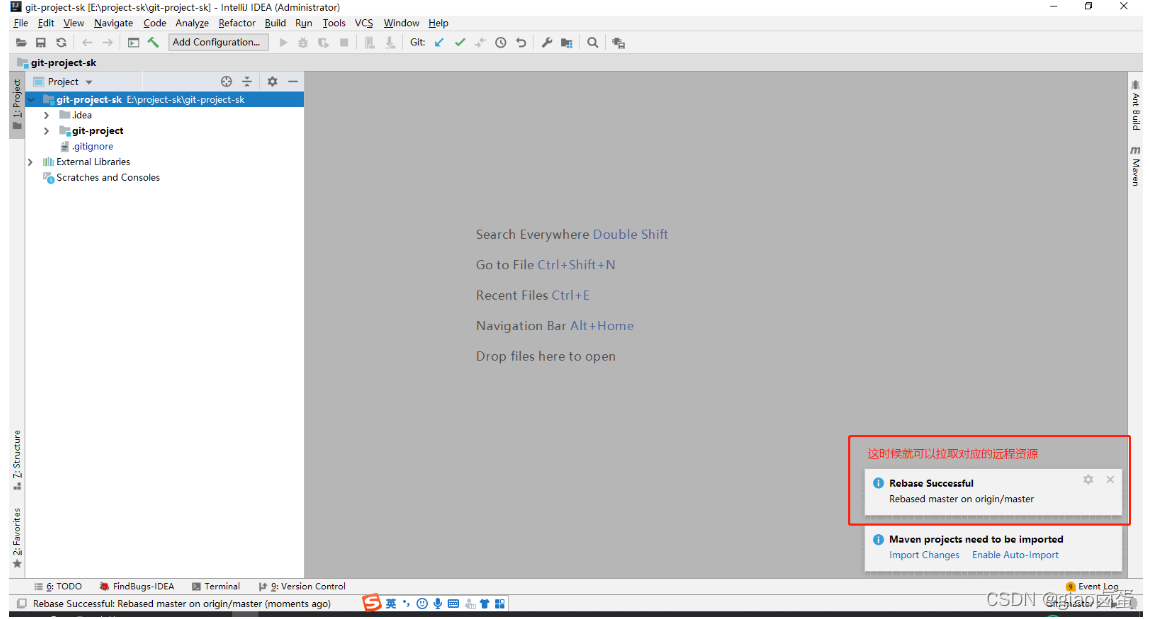Open Rebase notification gear settings

click(x=1088, y=479)
